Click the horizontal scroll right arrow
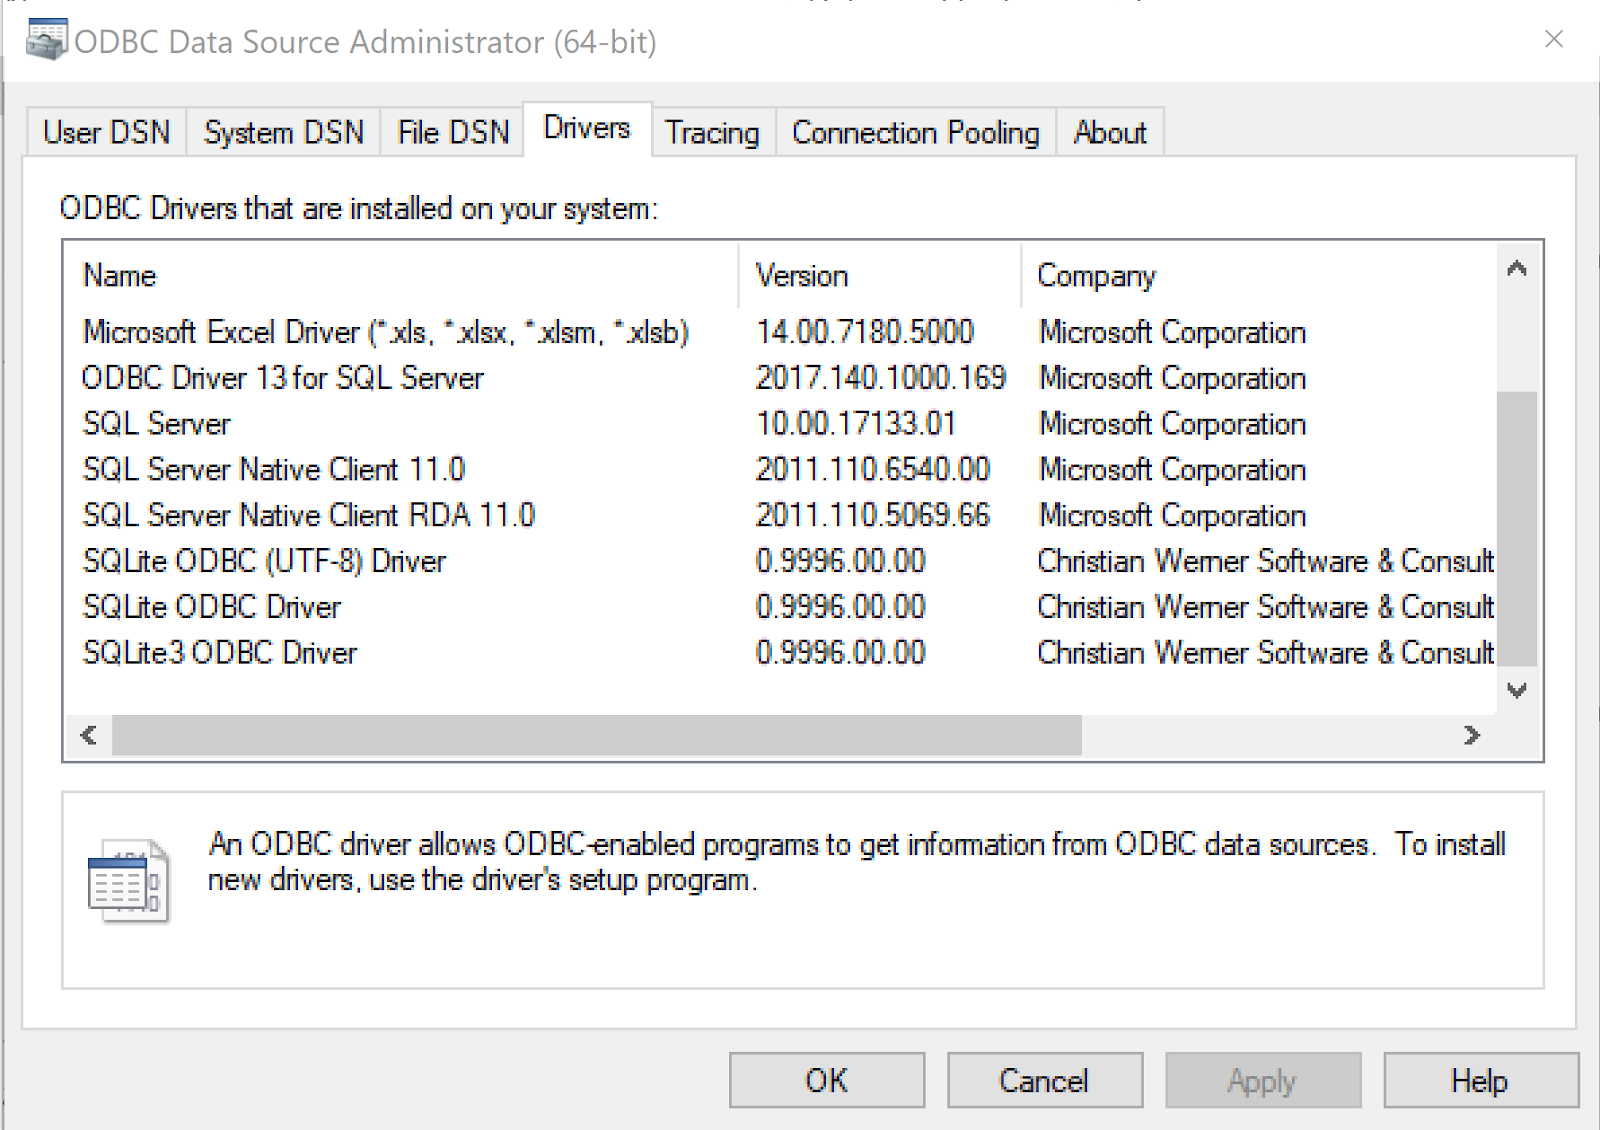The width and height of the screenshot is (1600, 1130). tap(1472, 735)
